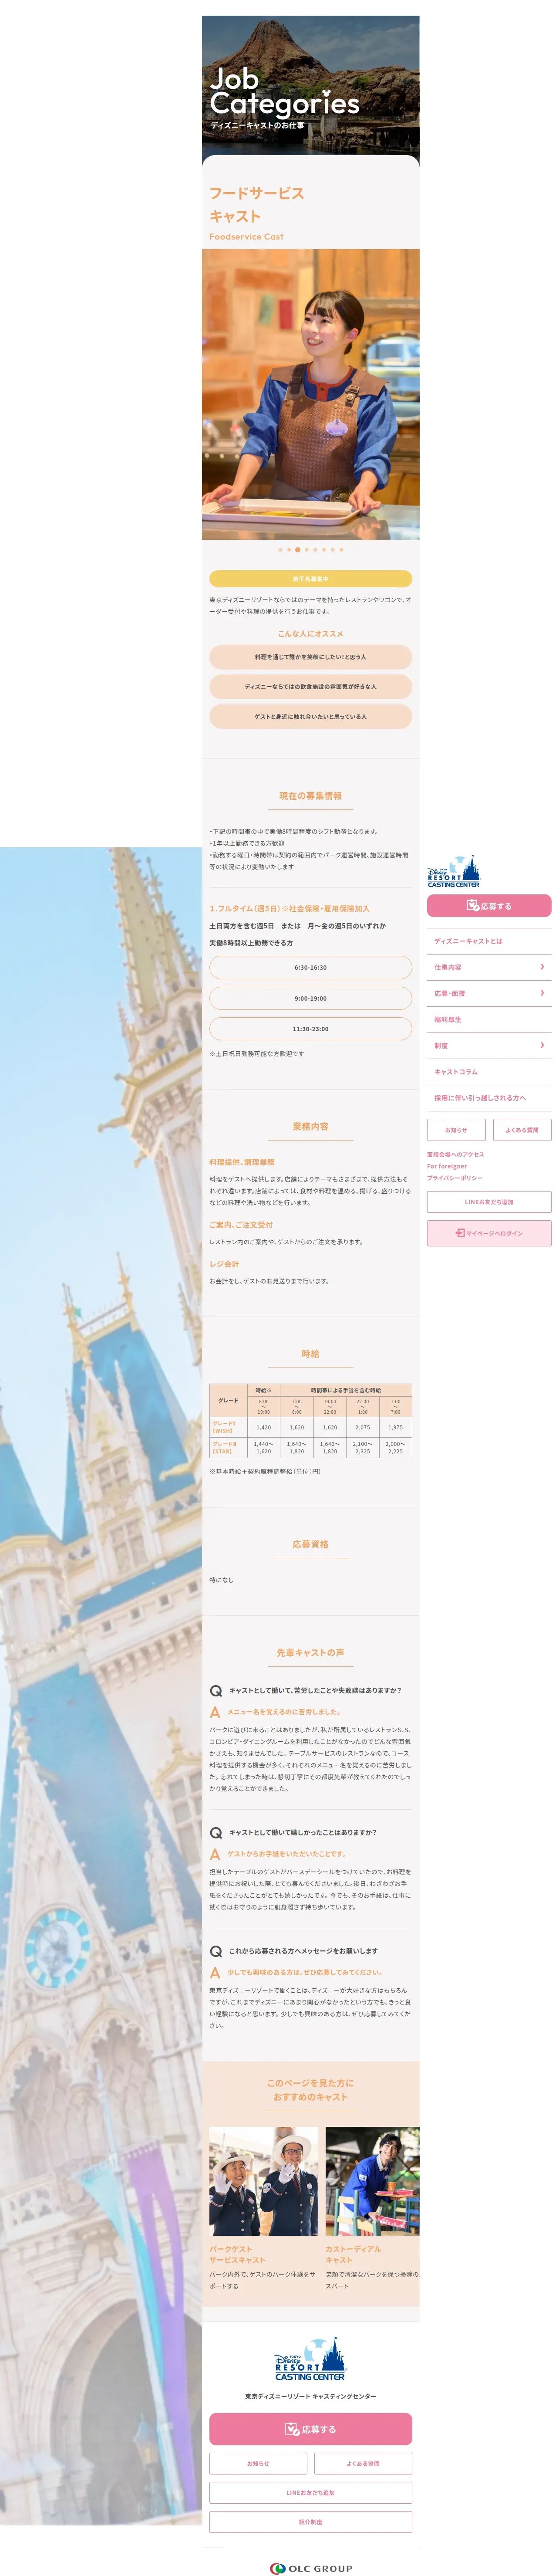Image resolution: width=559 pixels, height=2576 pixels.
Task: Click the Q icon beside 苦労したことや失敗談はありますか
Action: point(216,1692)
